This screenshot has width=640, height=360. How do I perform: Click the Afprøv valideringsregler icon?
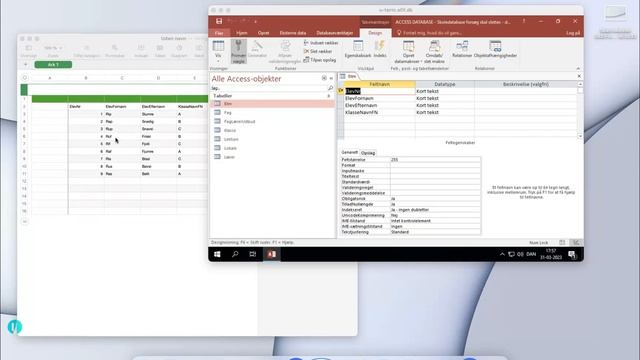coord(285,51)
